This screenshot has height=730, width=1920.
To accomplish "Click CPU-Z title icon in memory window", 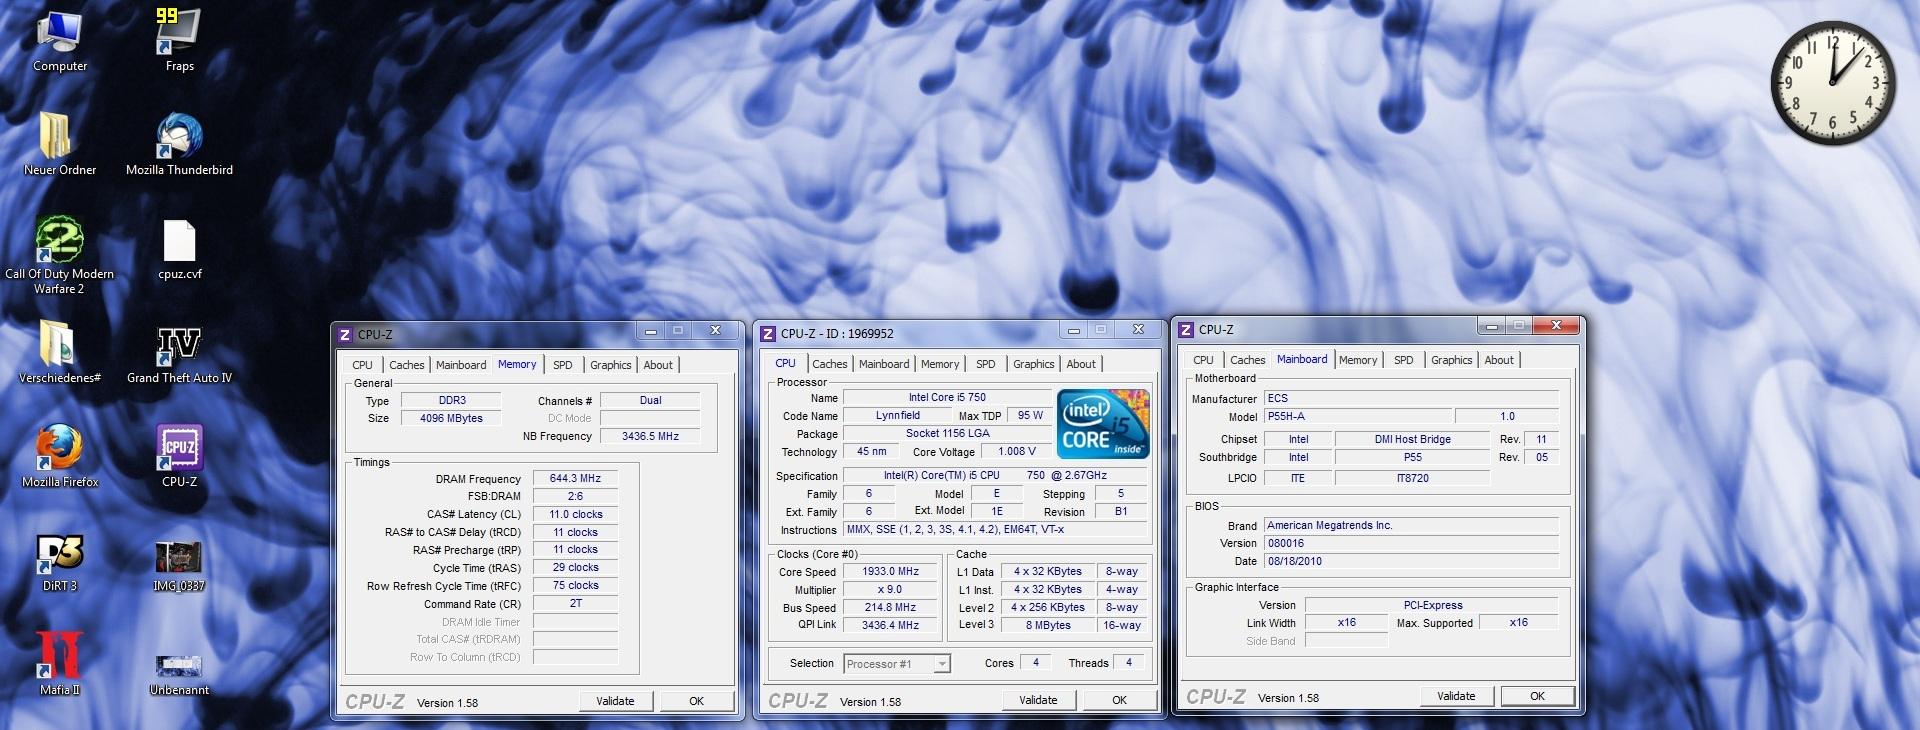I will [345, 335].
